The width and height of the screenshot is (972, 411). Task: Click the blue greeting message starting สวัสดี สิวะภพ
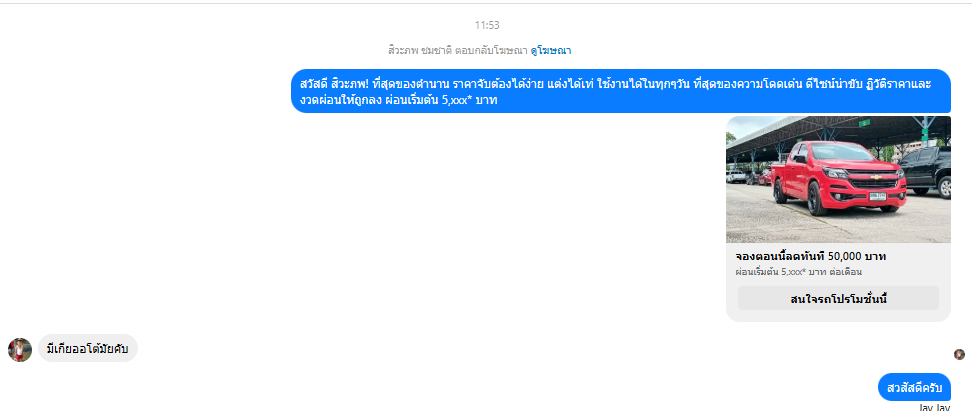[x=621, y=91]
